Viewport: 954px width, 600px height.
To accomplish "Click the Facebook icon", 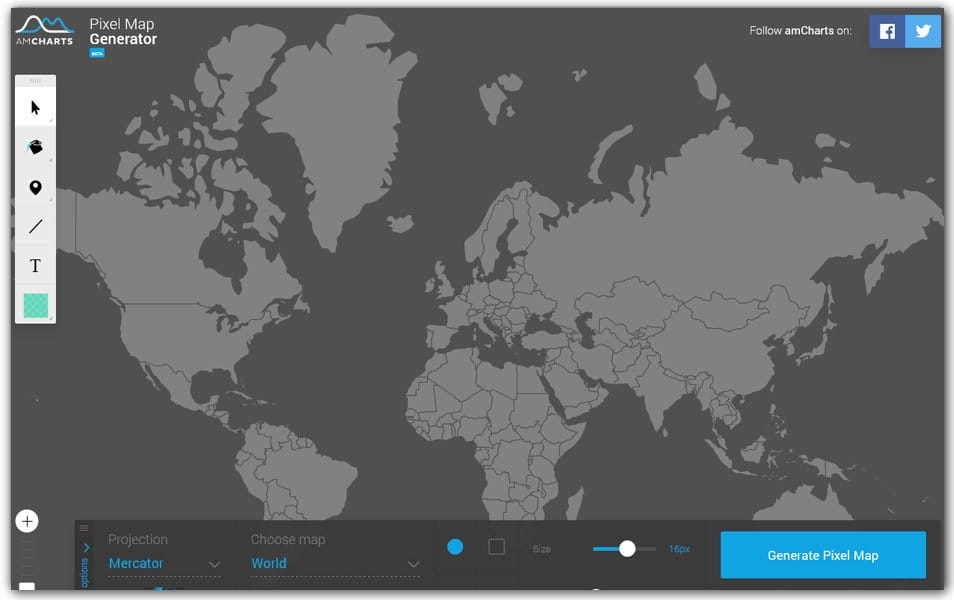I will point(886,31).
